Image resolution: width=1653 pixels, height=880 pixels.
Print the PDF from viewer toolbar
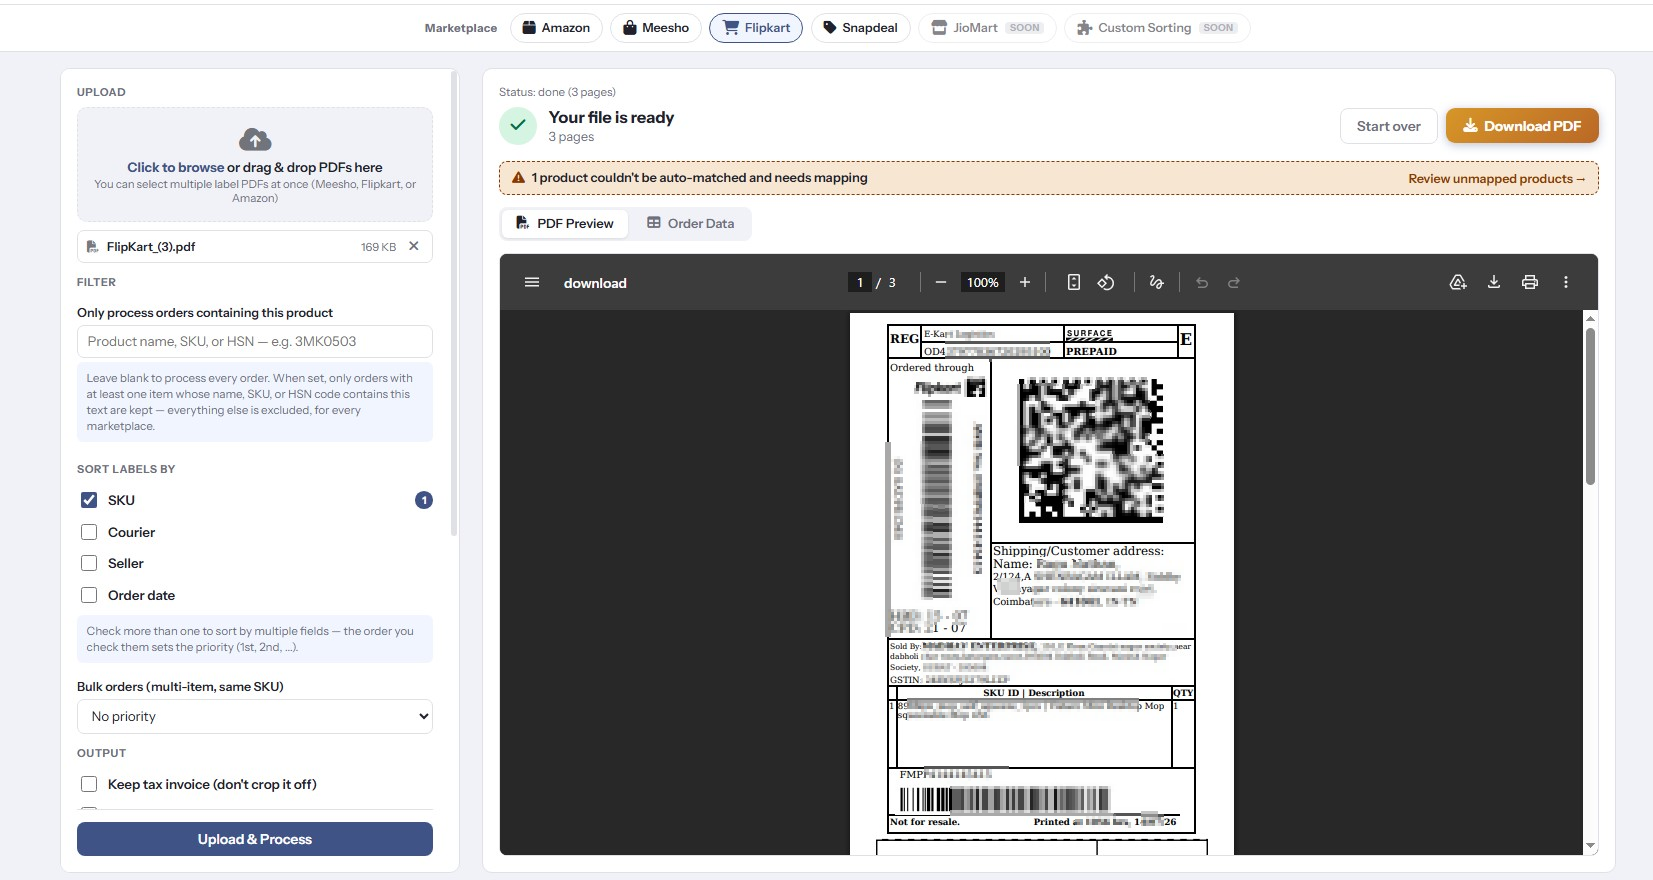[1530, 283]
